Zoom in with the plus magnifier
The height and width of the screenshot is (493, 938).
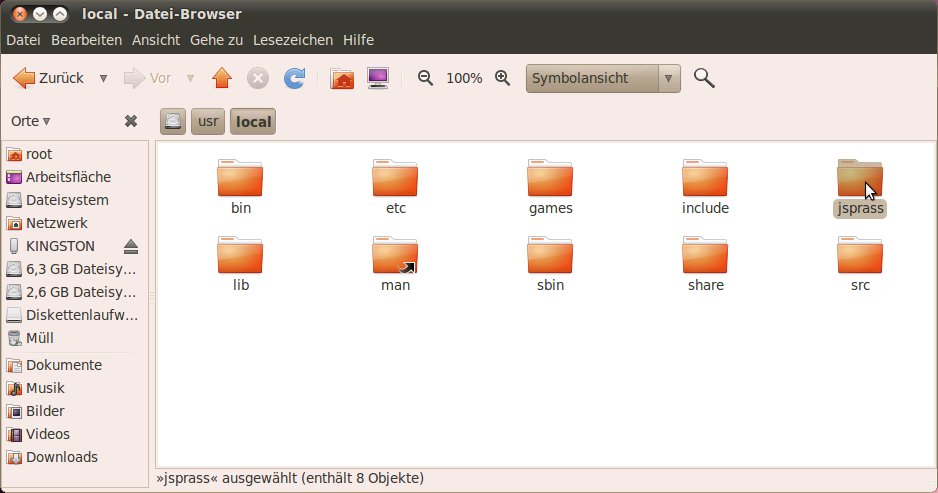tap(503, 78)
